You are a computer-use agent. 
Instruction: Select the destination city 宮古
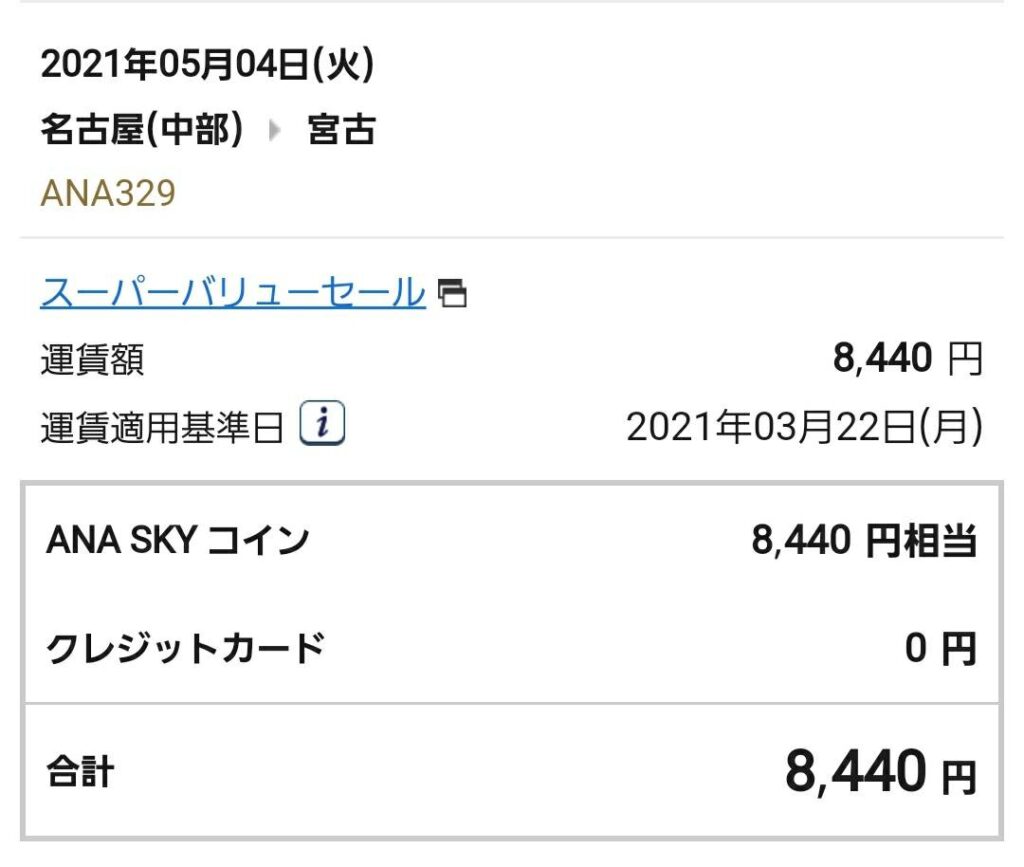point(342,129)
